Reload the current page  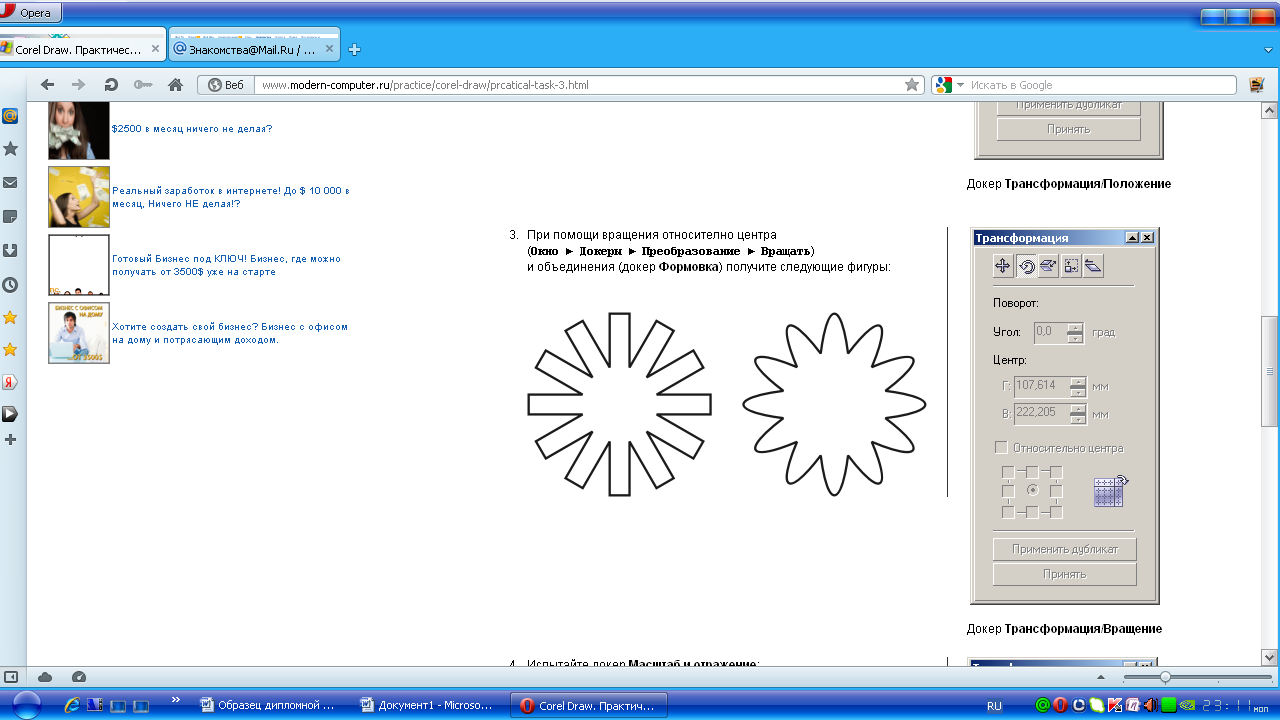pyautogui.click(x=110, y=85)
